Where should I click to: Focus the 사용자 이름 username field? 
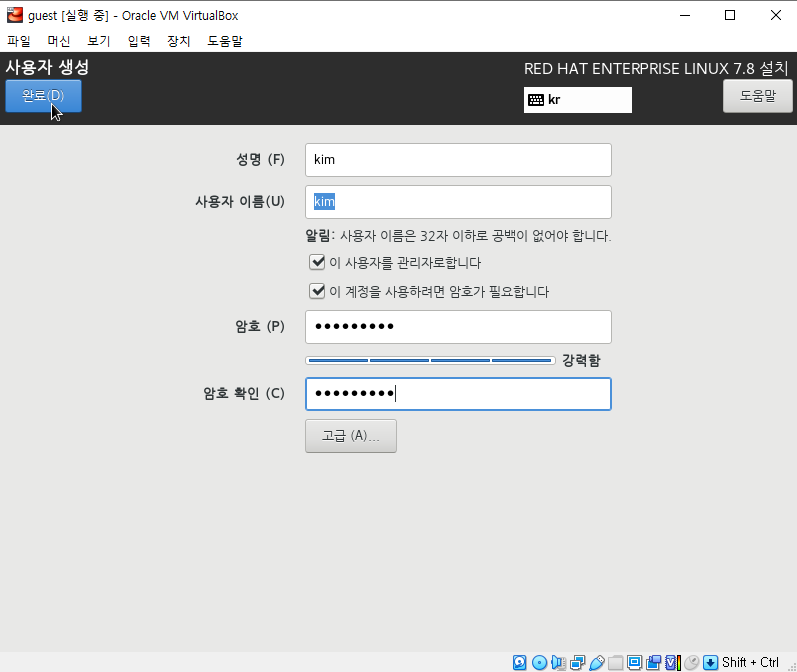(x=458, y=202)
